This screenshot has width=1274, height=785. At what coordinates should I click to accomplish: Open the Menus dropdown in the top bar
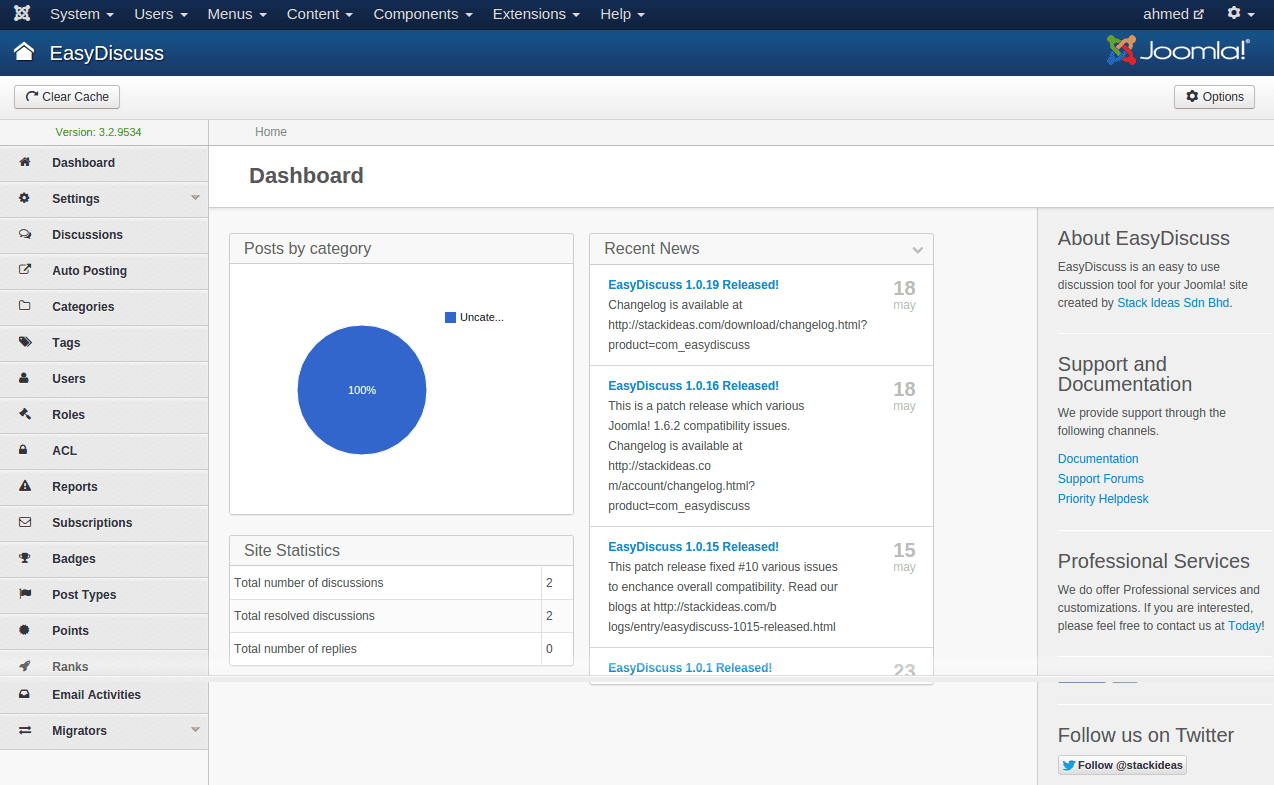tap(237, 14)
